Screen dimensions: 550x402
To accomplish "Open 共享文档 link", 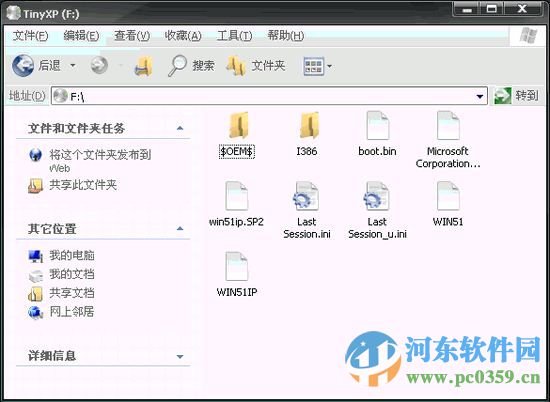I will point(72,293).
